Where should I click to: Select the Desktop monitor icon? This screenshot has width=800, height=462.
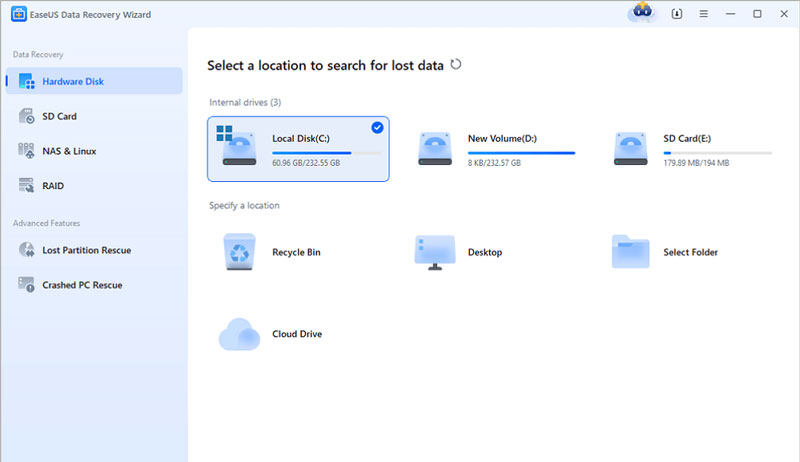(x=435, y=252)
